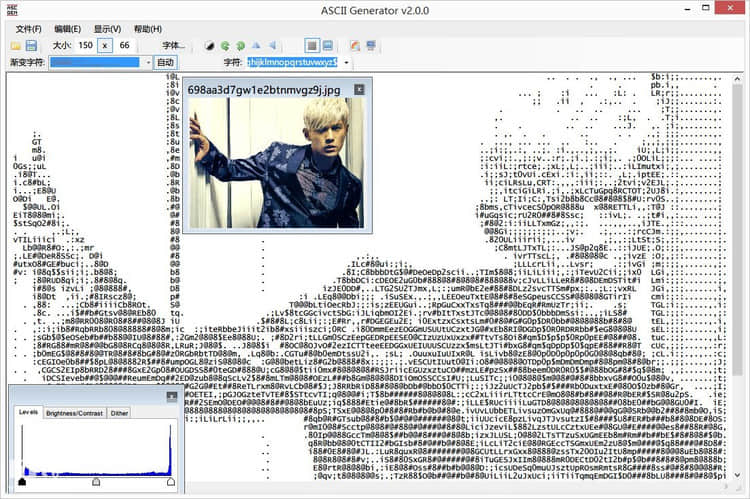Open an image file with the folder icon
Screen dimensions: 750x499
pos(16,45)
